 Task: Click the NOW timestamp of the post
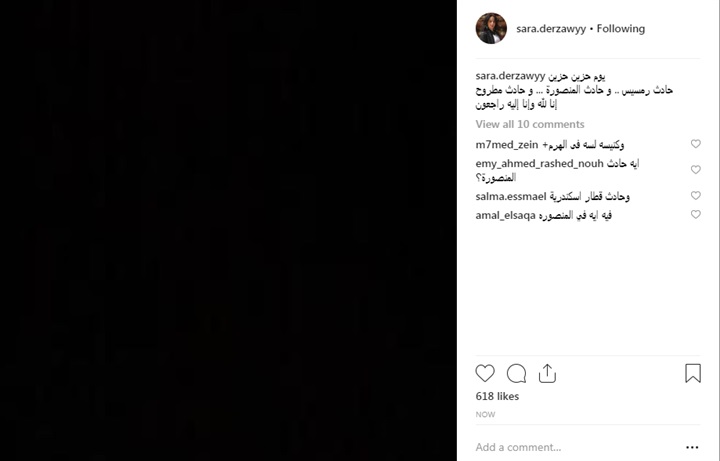[485, 415]
